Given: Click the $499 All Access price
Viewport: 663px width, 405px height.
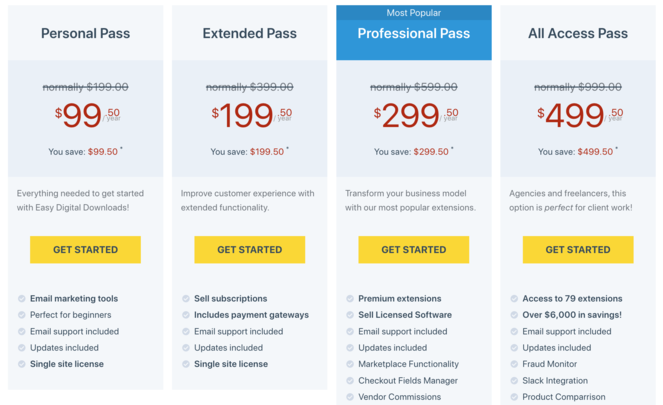Looking at the screenshot, I should [x=581, y=115].
